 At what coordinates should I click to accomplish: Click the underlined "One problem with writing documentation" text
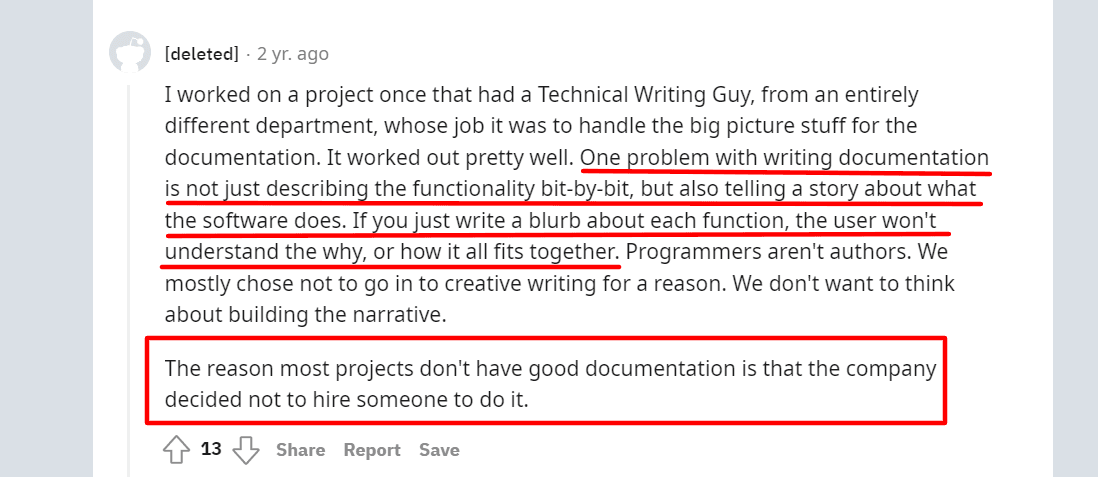tap(784, 158)
